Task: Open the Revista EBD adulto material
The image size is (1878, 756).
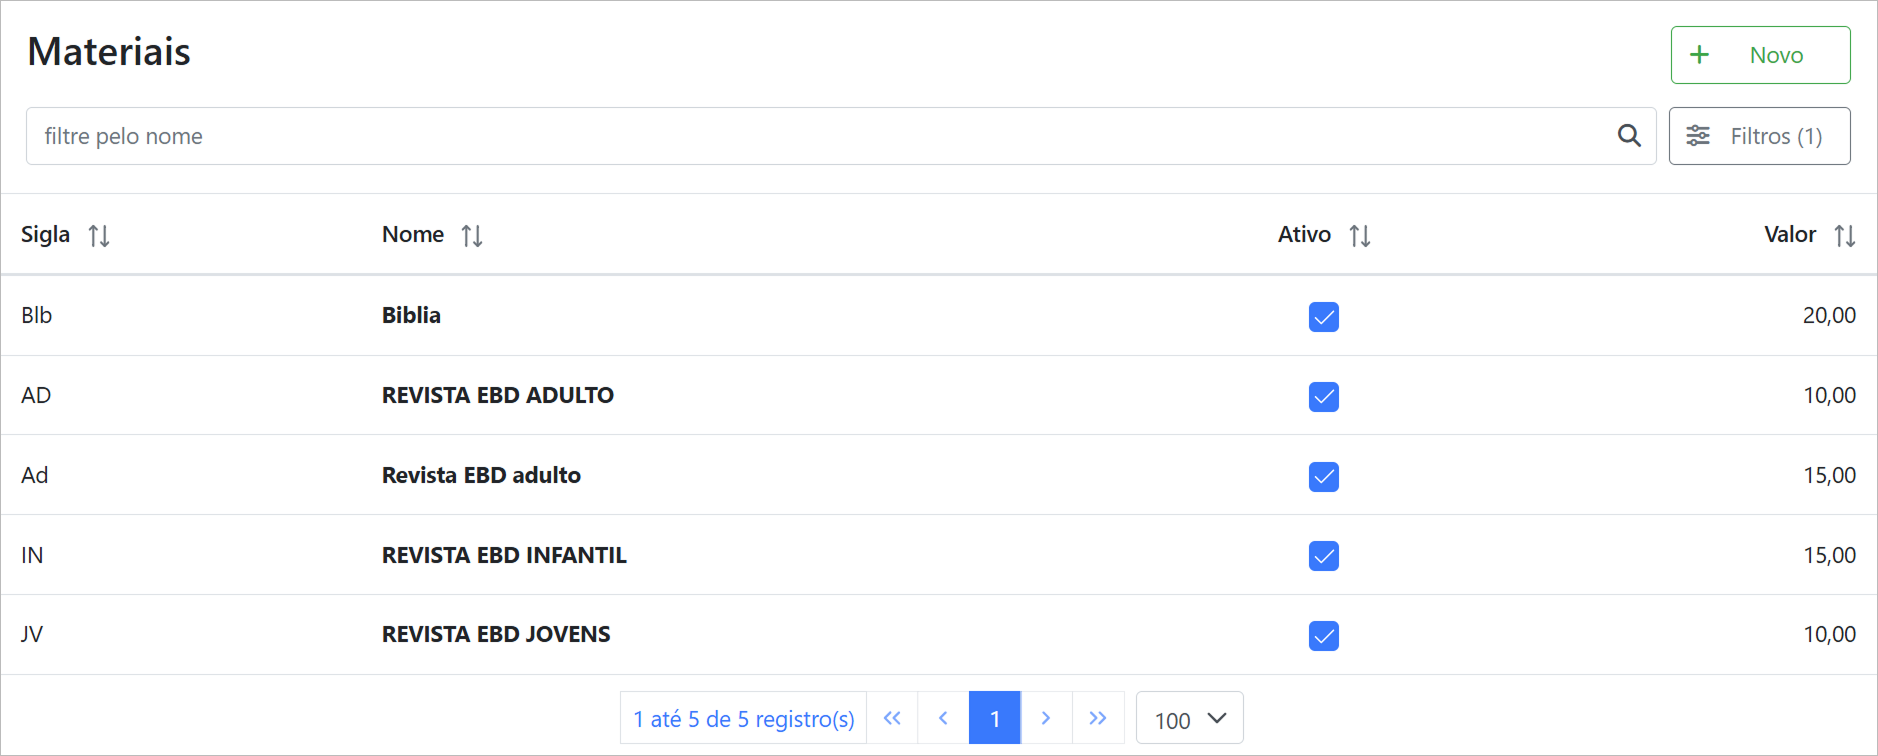Action: click(481, 475)
